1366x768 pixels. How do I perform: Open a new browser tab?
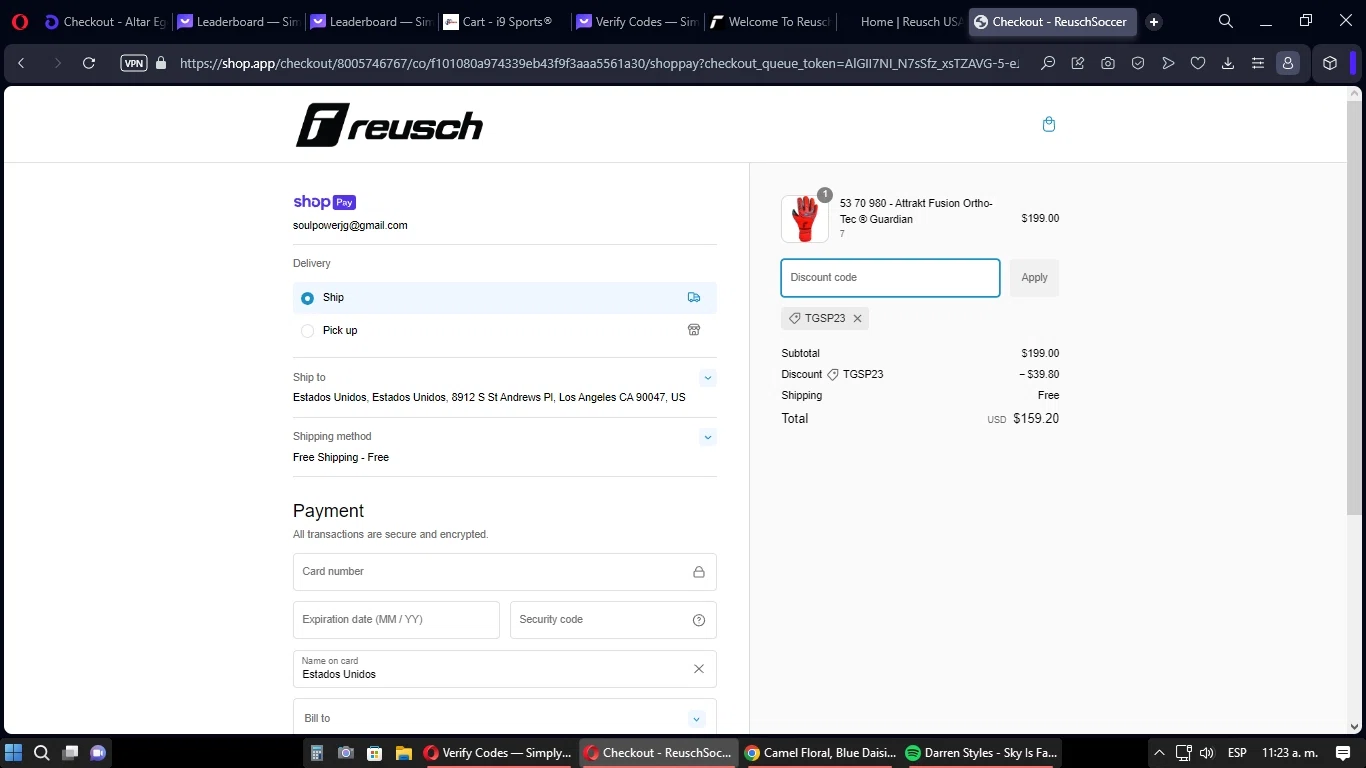pos(1154,22)
